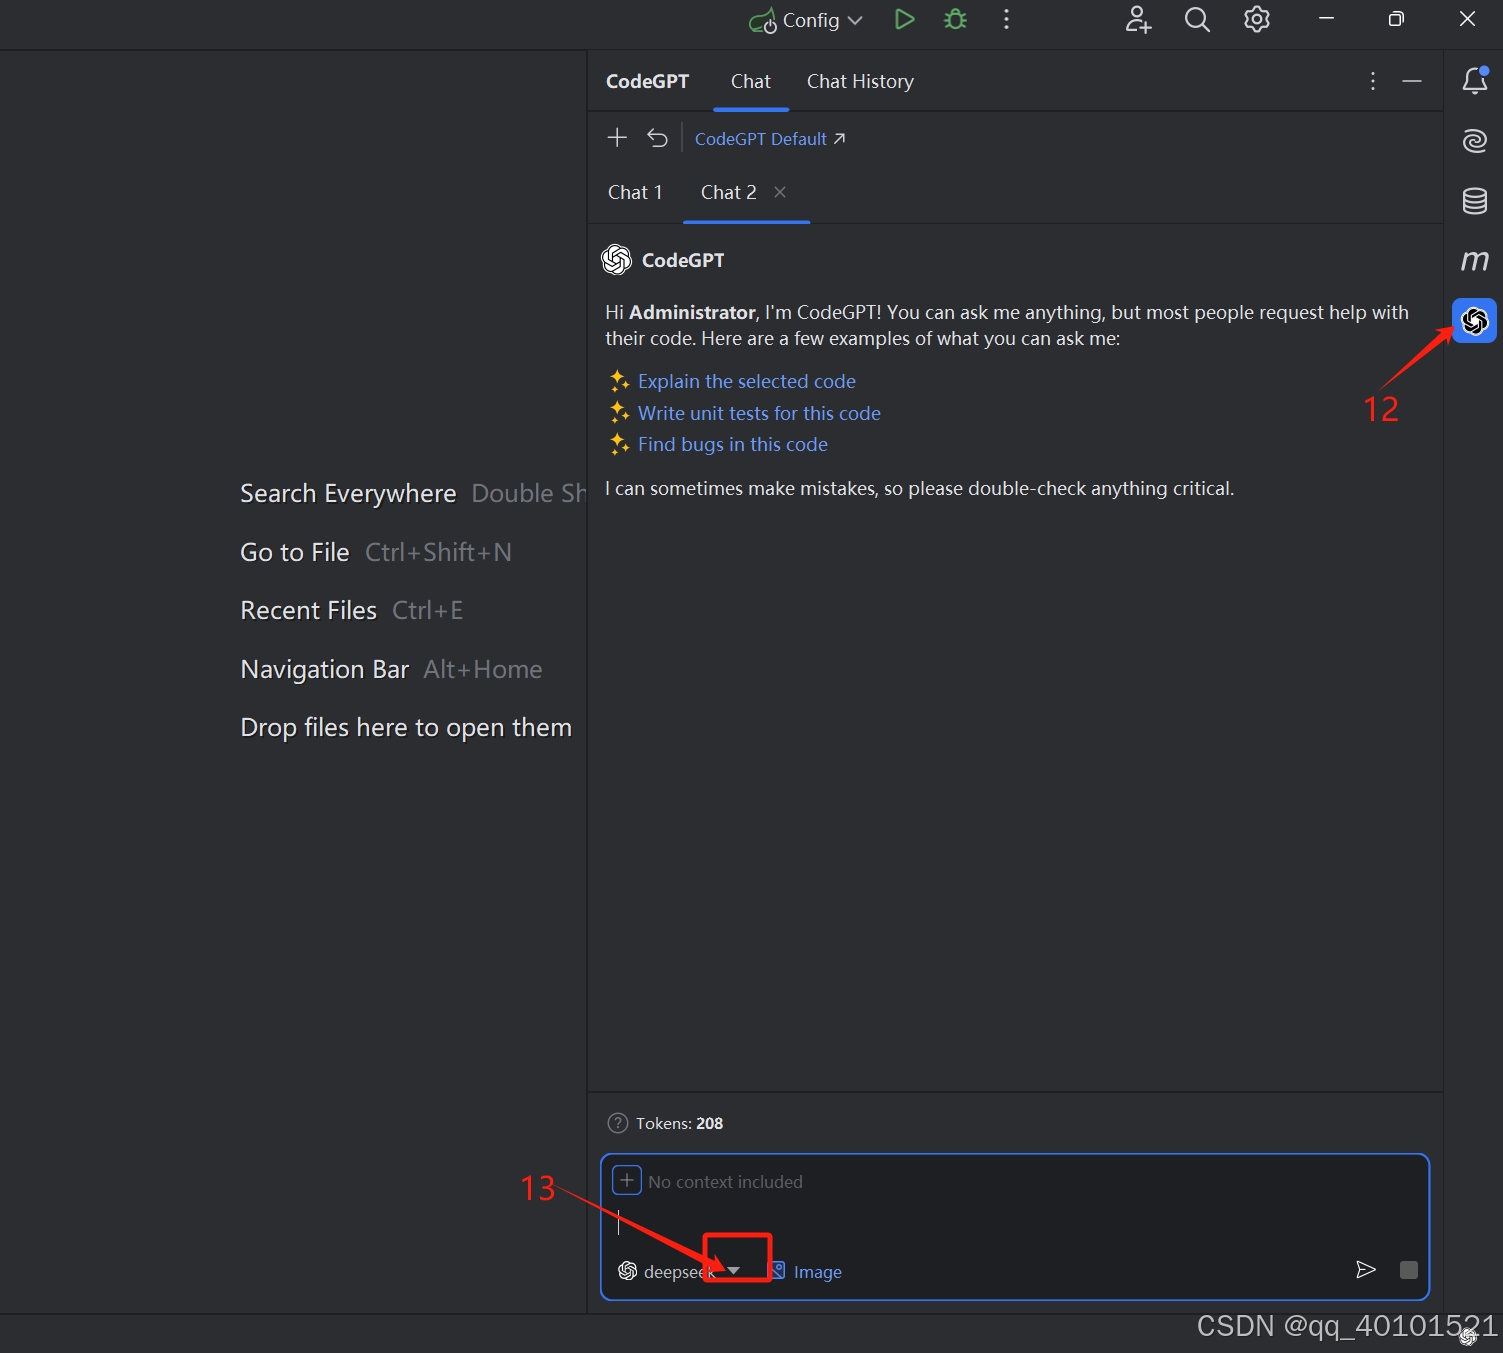Click into the chat prompt input field
The width and height of the screenshot is (1503, 1353).
click(x=1014, y=1222)
